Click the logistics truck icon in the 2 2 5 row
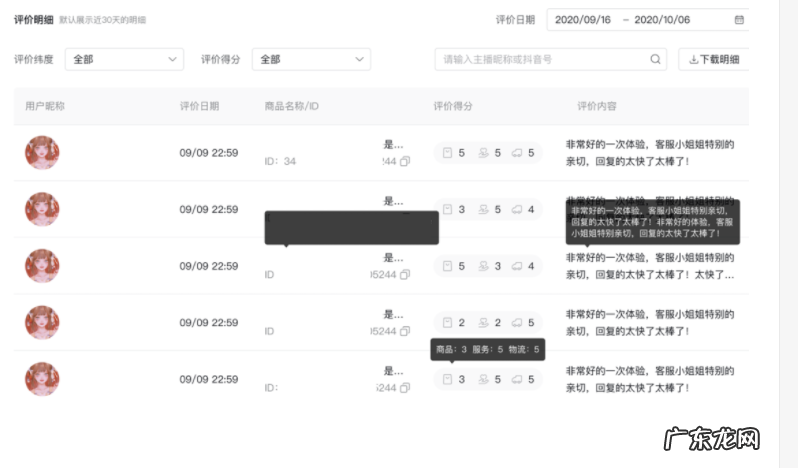 click(x=517, y=323)
